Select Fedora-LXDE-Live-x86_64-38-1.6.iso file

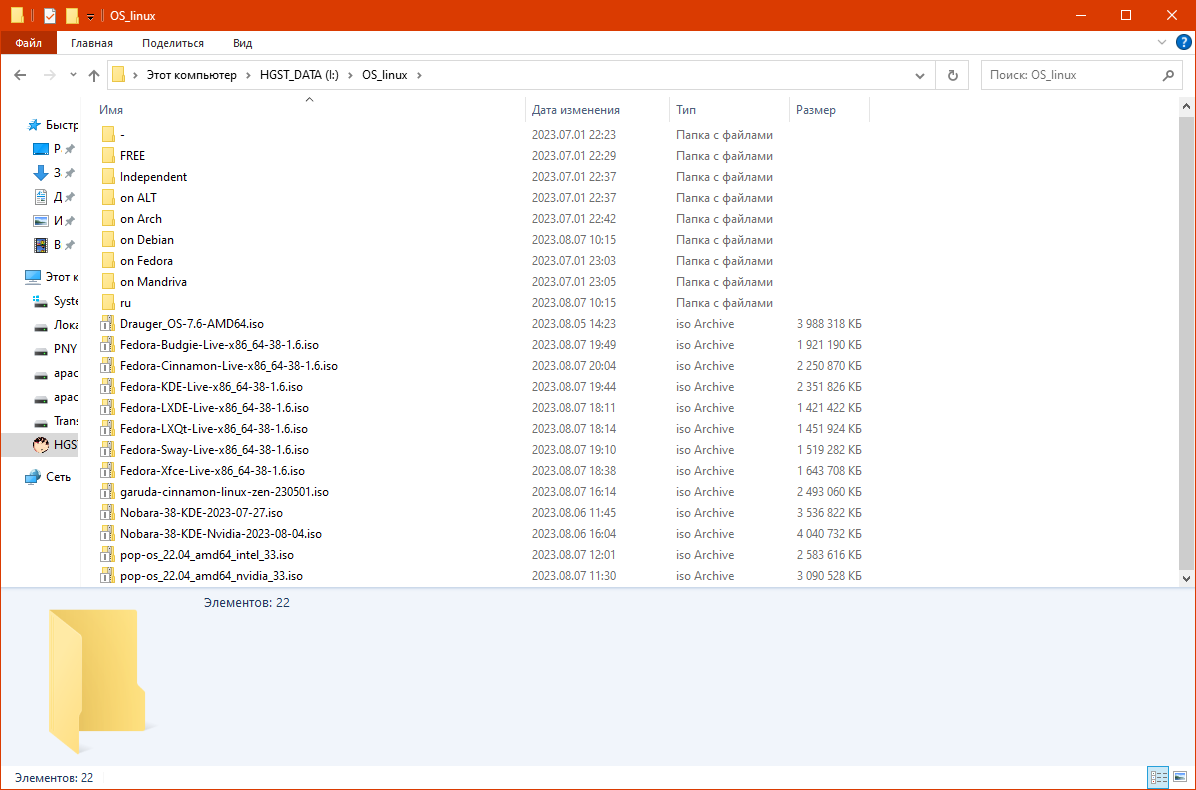click(x=214, y=408)
